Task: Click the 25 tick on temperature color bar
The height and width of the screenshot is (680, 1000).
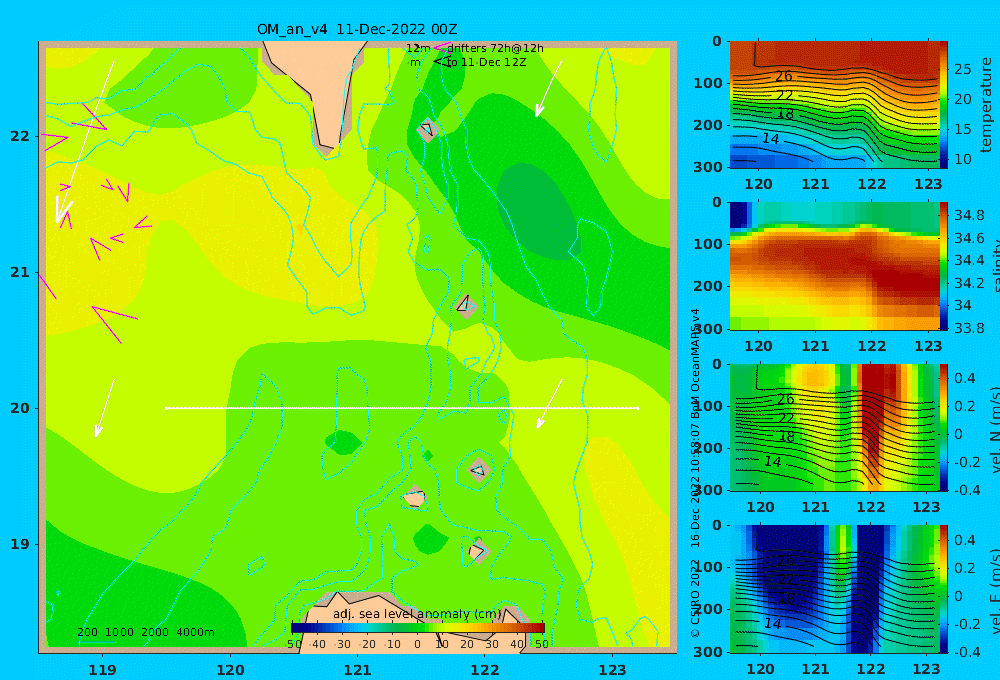Action: click(962, 69)
